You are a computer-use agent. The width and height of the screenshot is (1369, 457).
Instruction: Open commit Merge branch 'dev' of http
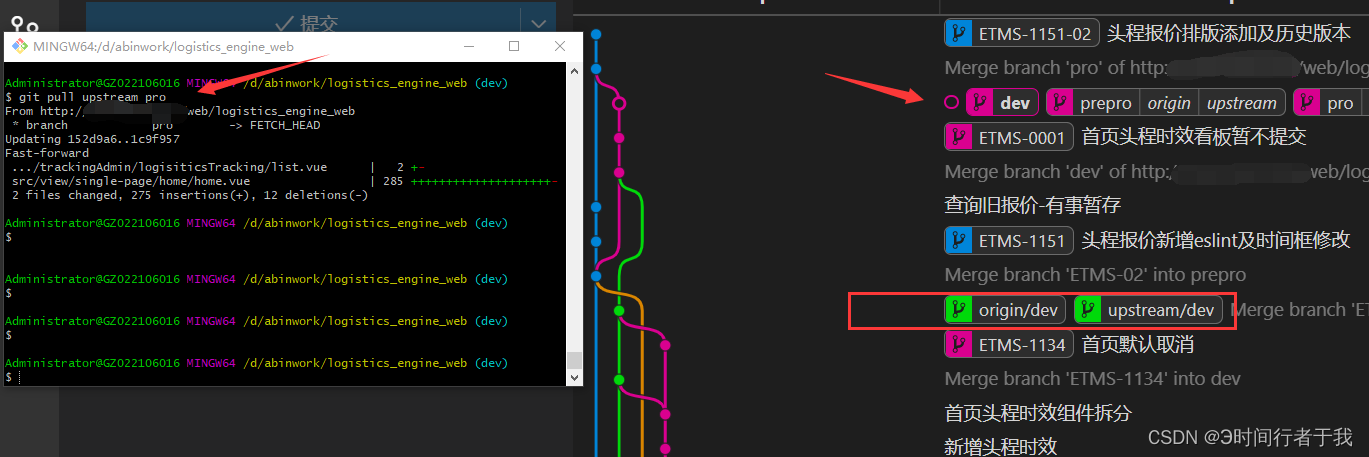[1156, 172]
